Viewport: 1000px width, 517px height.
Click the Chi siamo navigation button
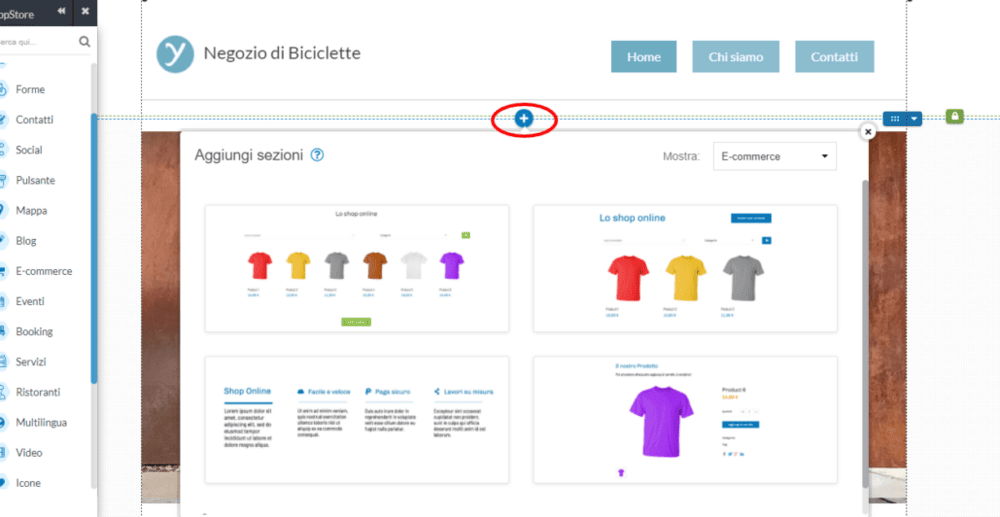[x=735, y=57]
